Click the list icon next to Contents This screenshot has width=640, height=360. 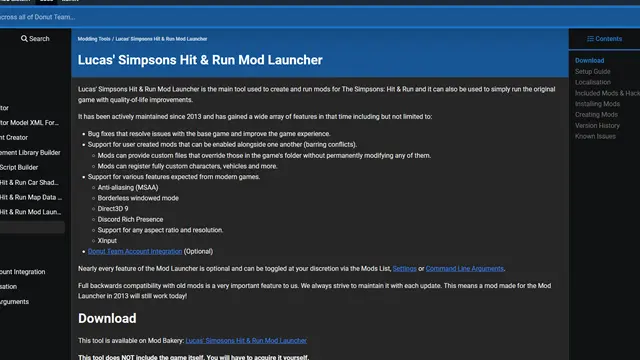click(x=590, y=39)
